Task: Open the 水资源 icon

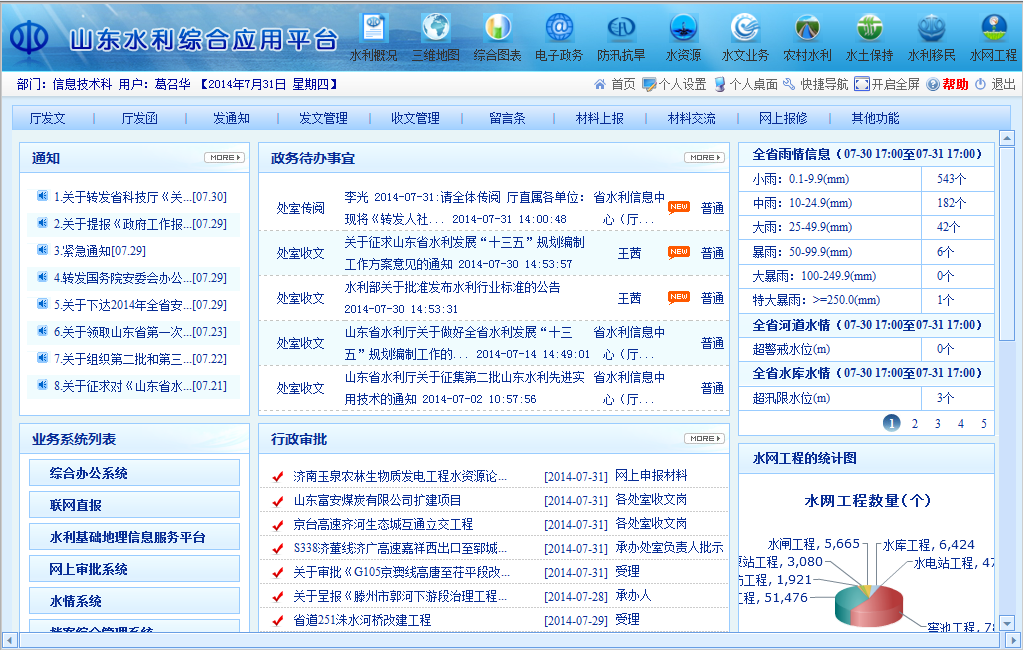Action: coord(683,29)
